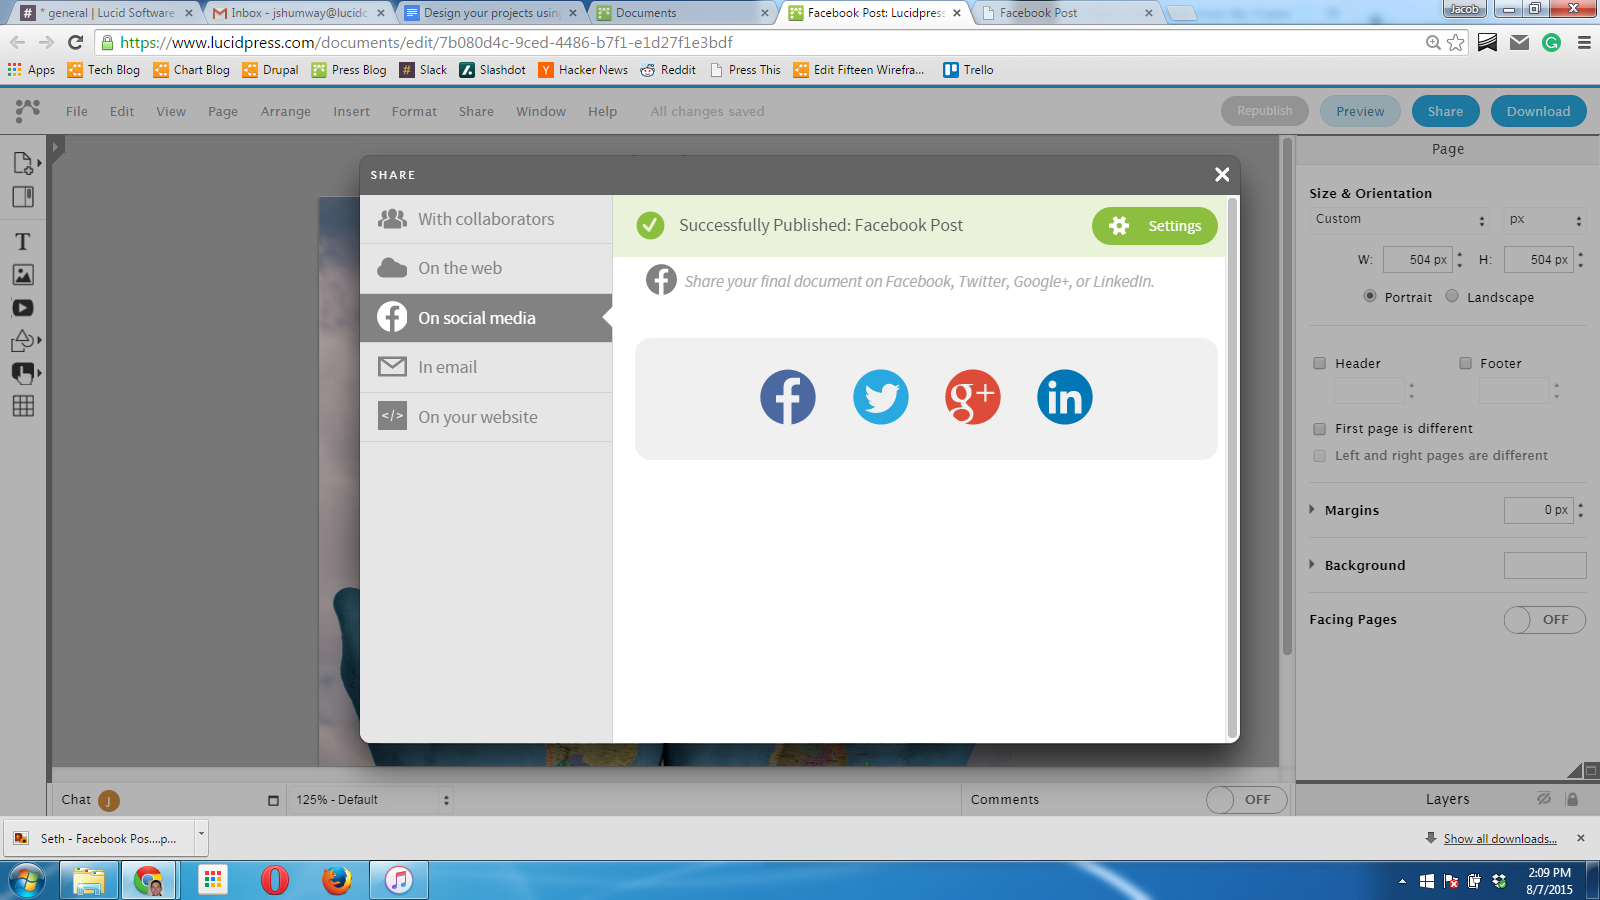Check the First page is different option

click(x=1320, y=429)
